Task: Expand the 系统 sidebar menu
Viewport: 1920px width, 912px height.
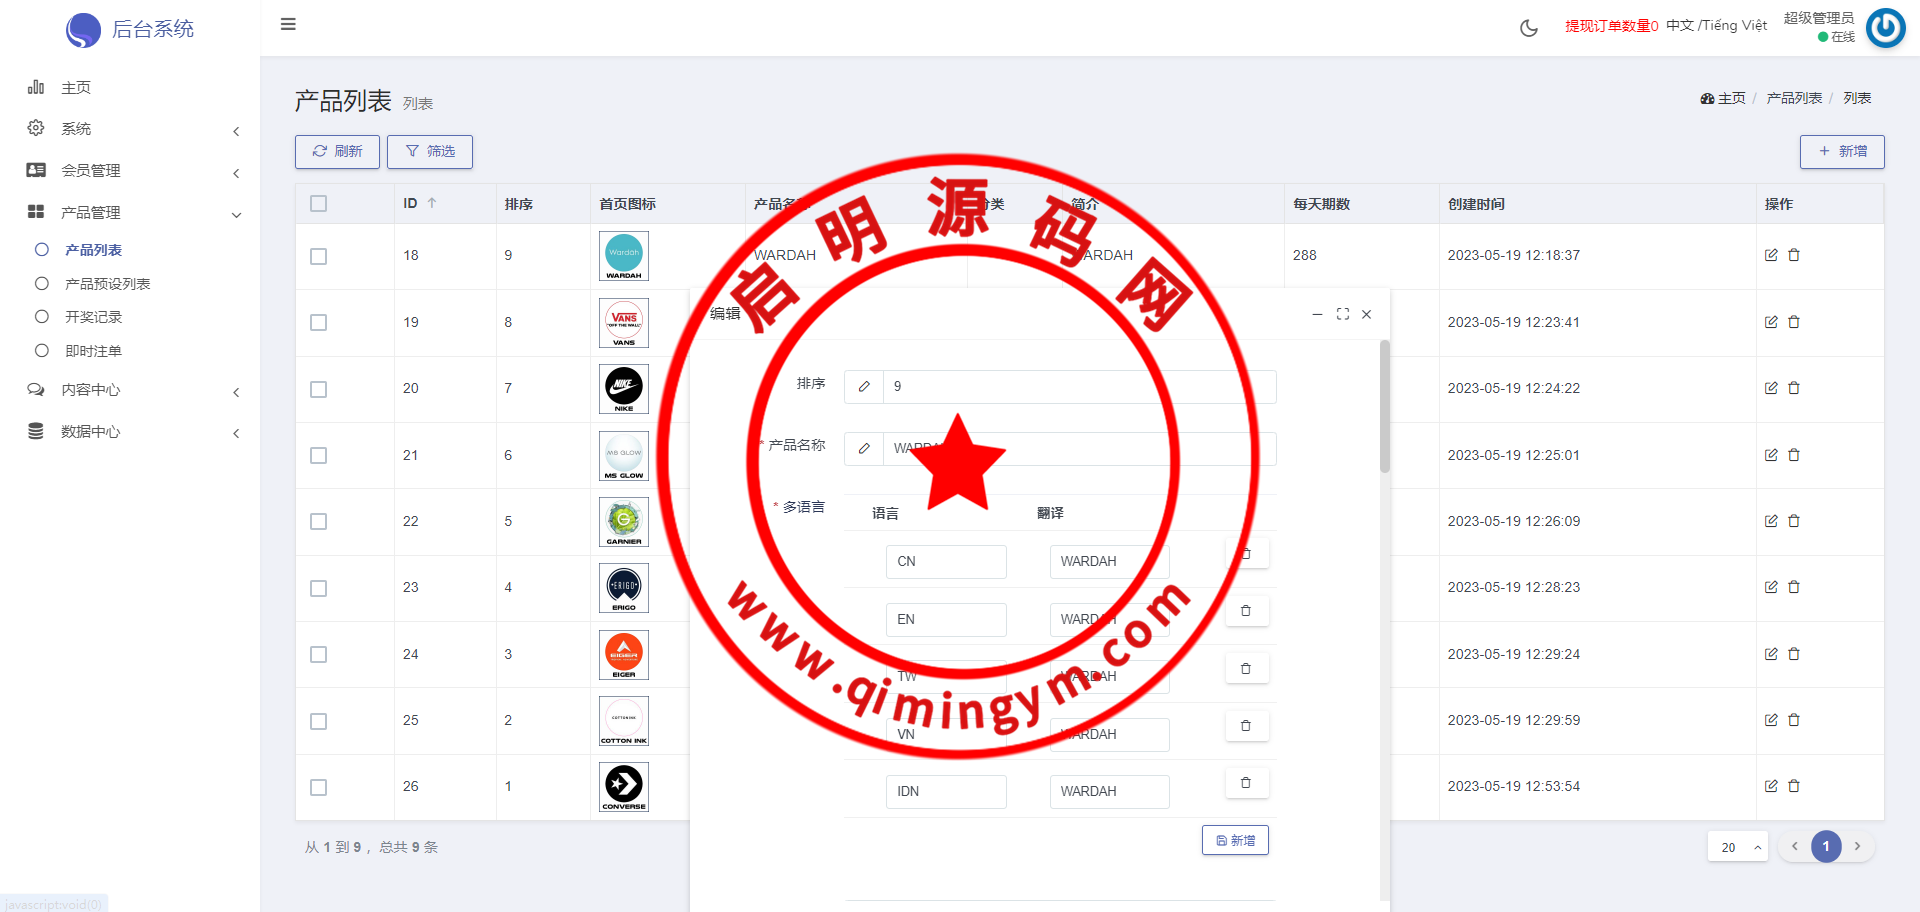Action: point(134,129)
